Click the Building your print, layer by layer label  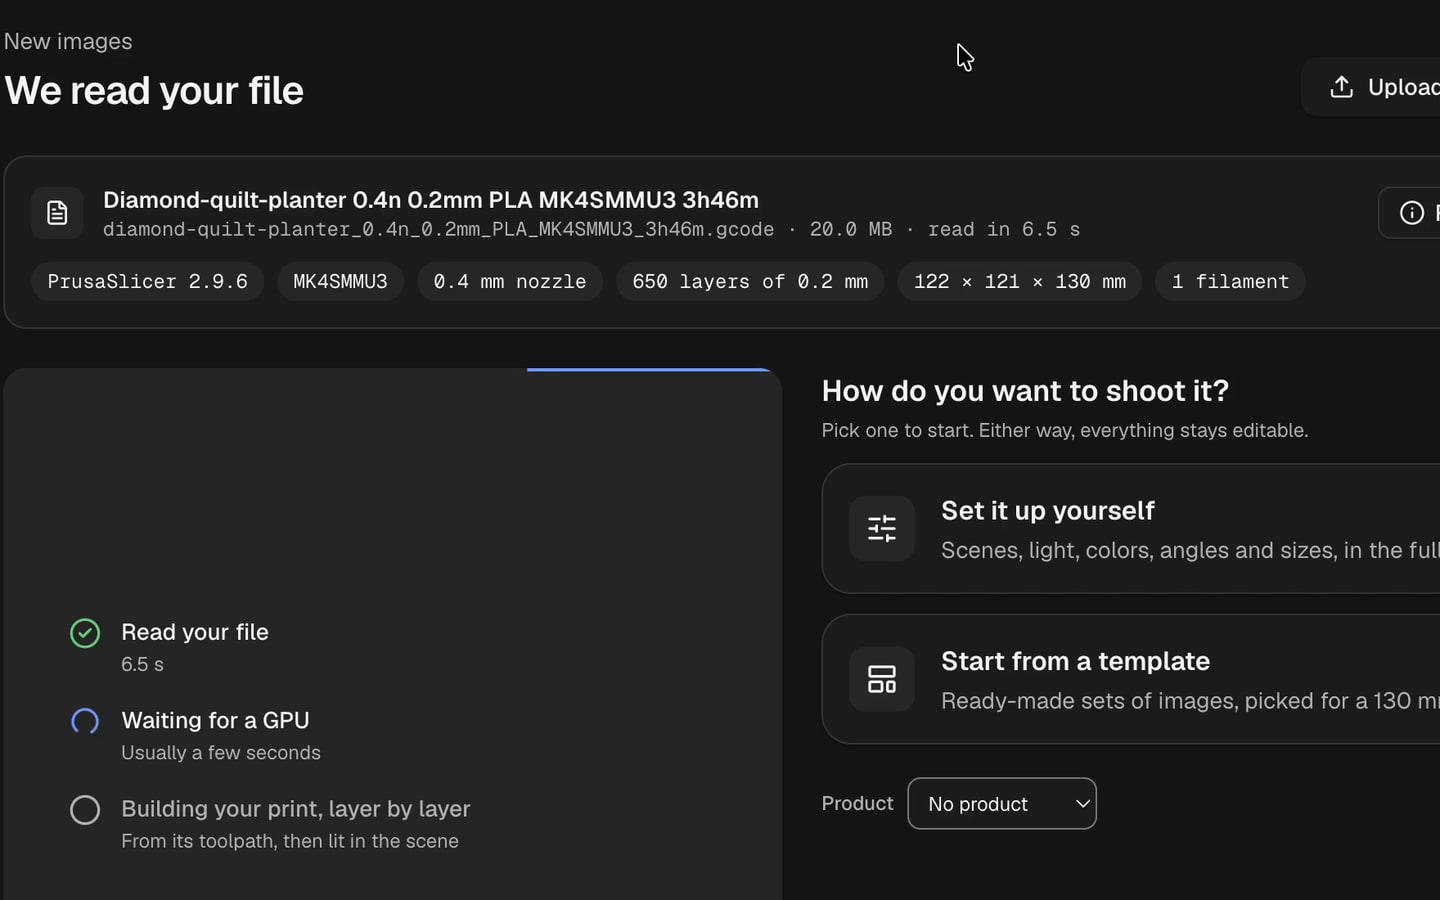tap(296, 809)
